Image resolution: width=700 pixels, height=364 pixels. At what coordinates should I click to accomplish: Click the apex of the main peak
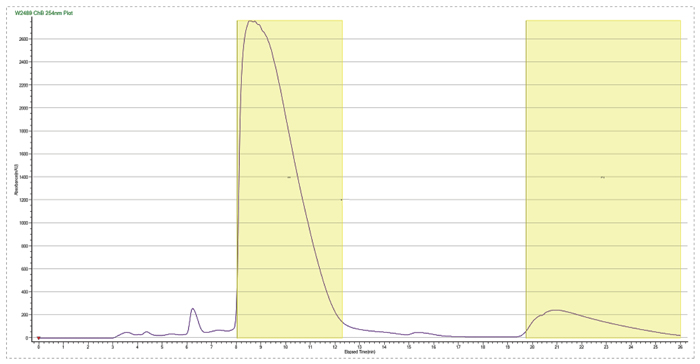pyautogui.click(x=250, y=21)
